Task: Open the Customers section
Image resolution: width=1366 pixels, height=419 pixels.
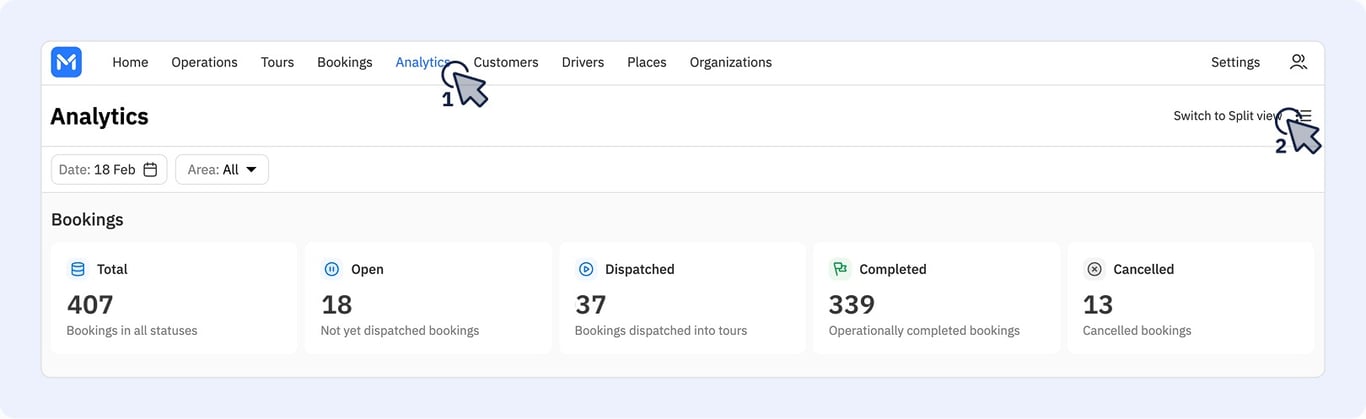Action: 506,62
